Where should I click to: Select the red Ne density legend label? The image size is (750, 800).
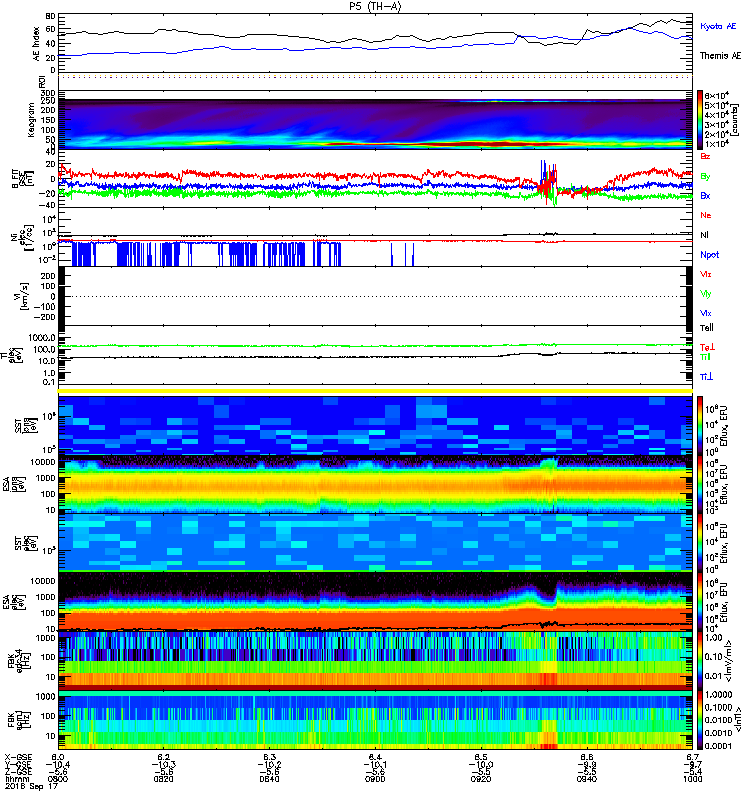706,215
